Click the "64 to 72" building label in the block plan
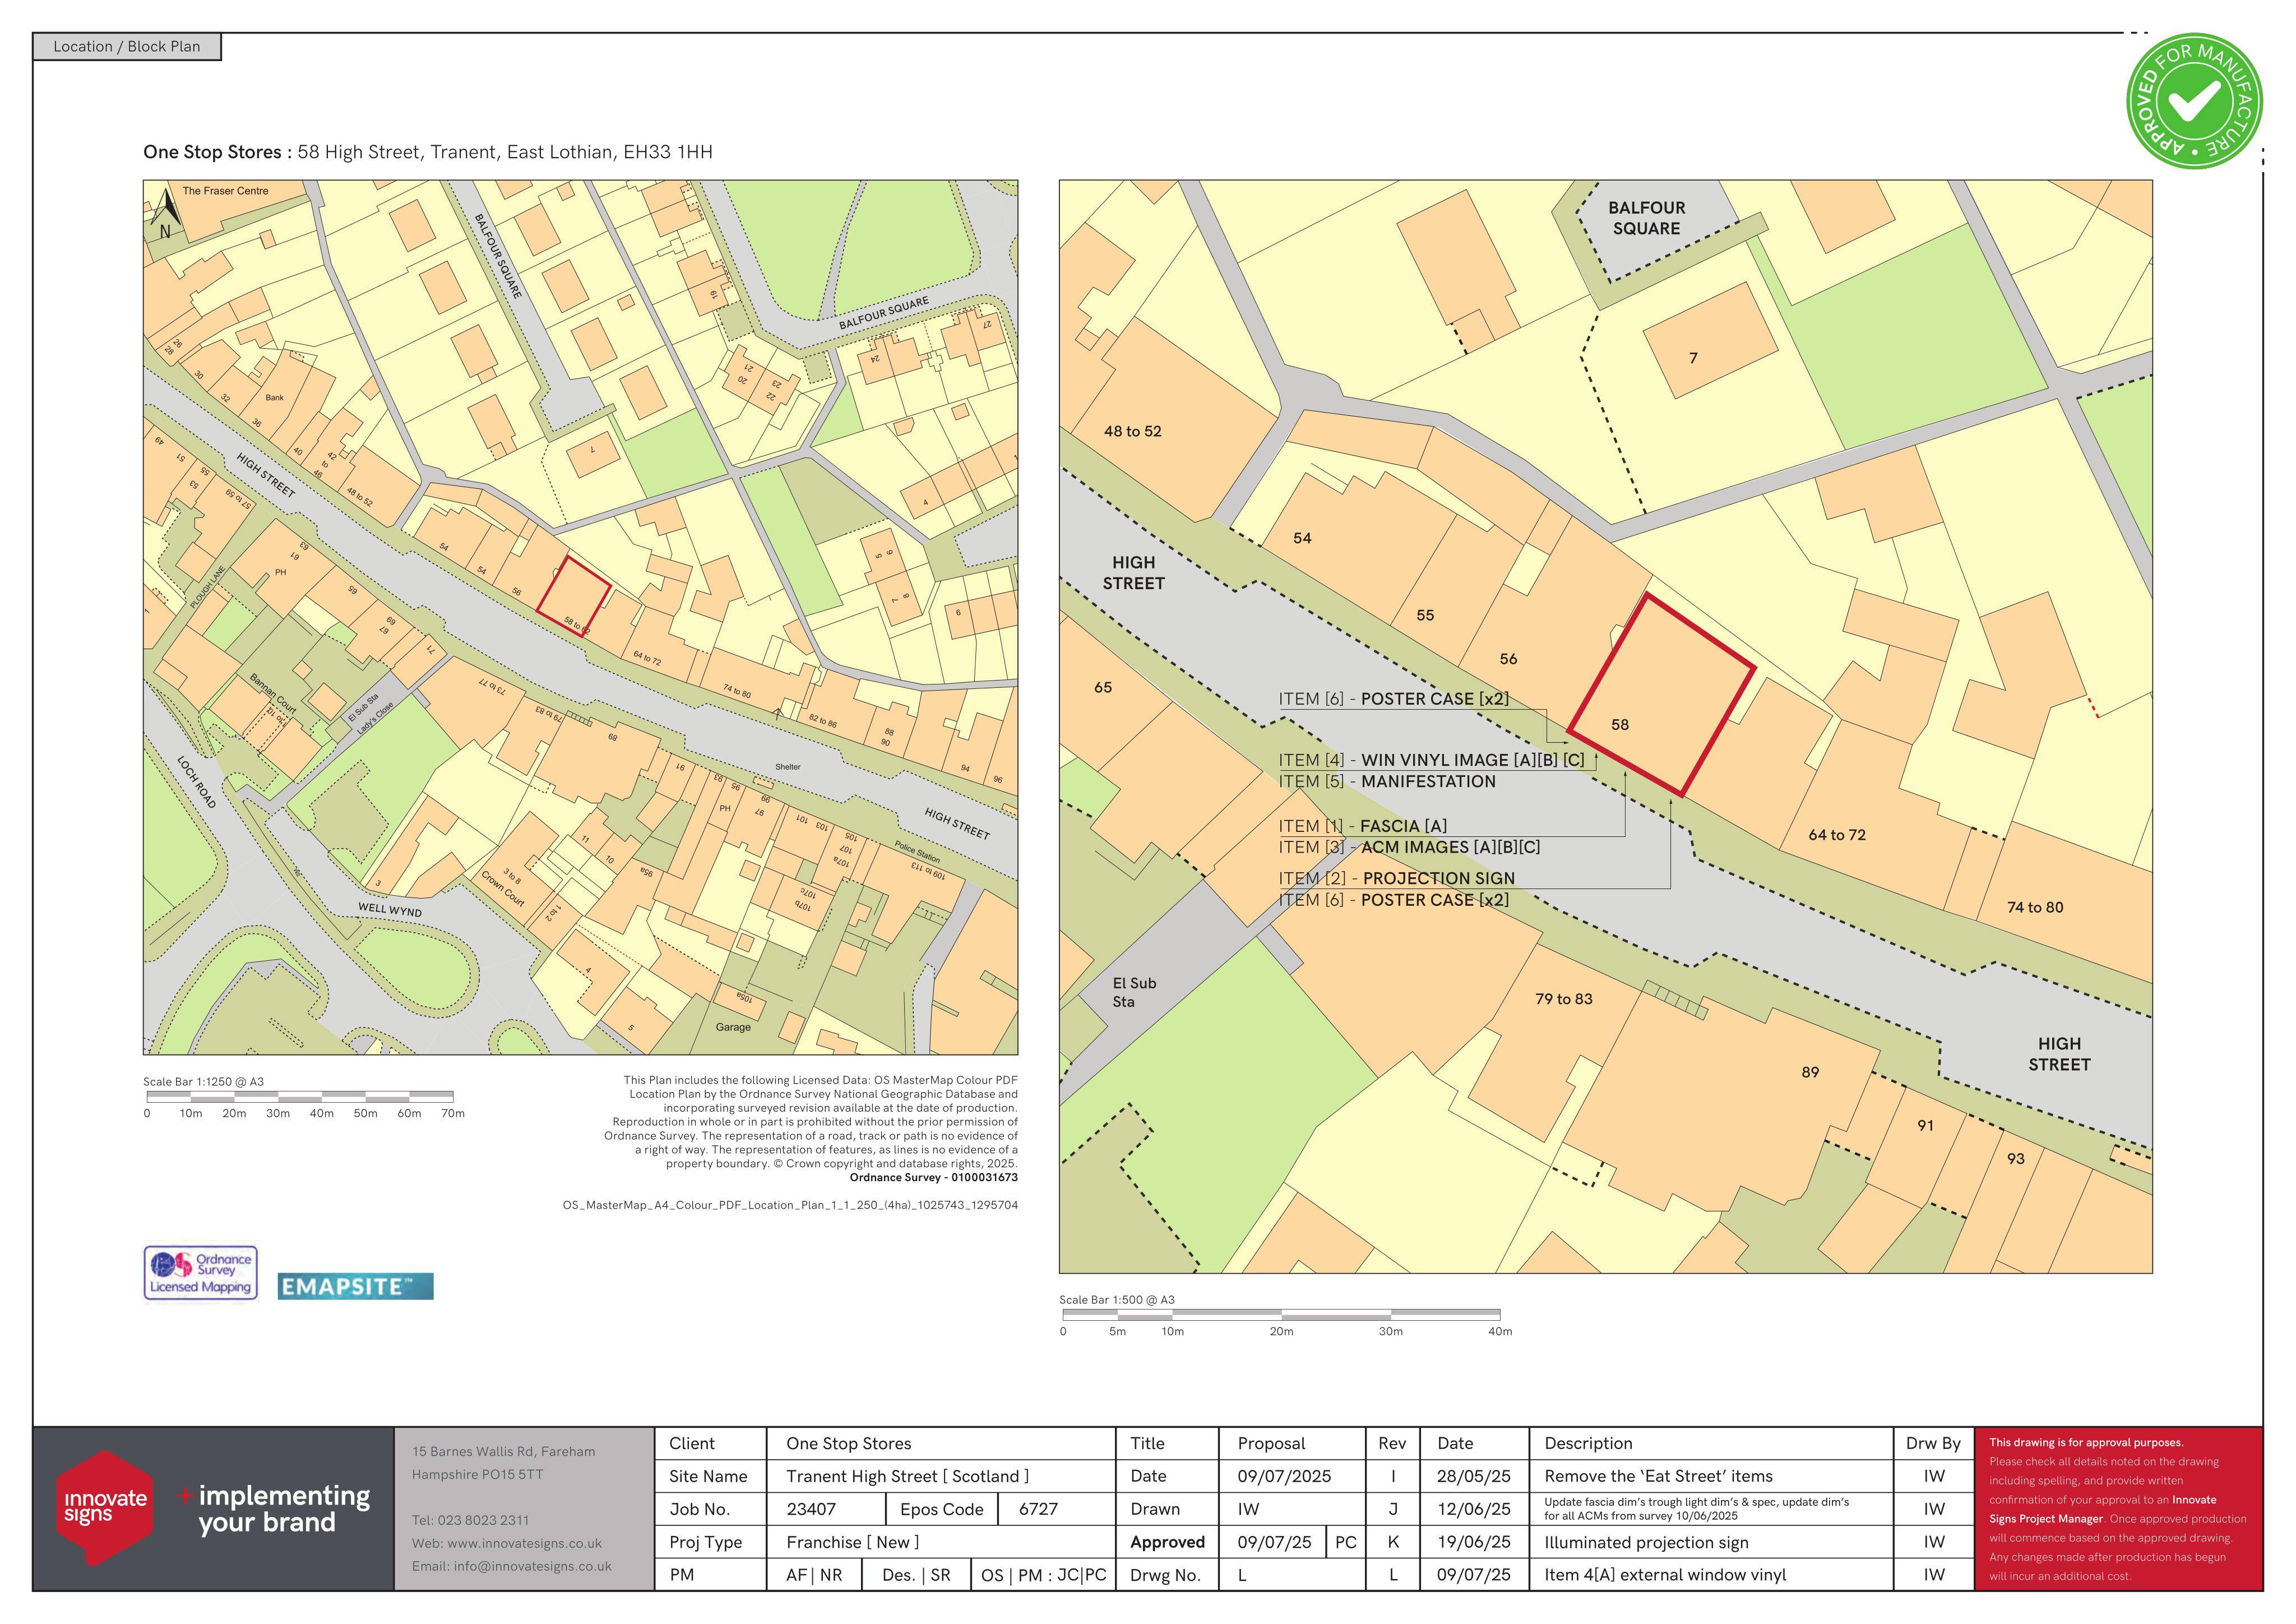 pyautogui.click(x=1837, y=835)
